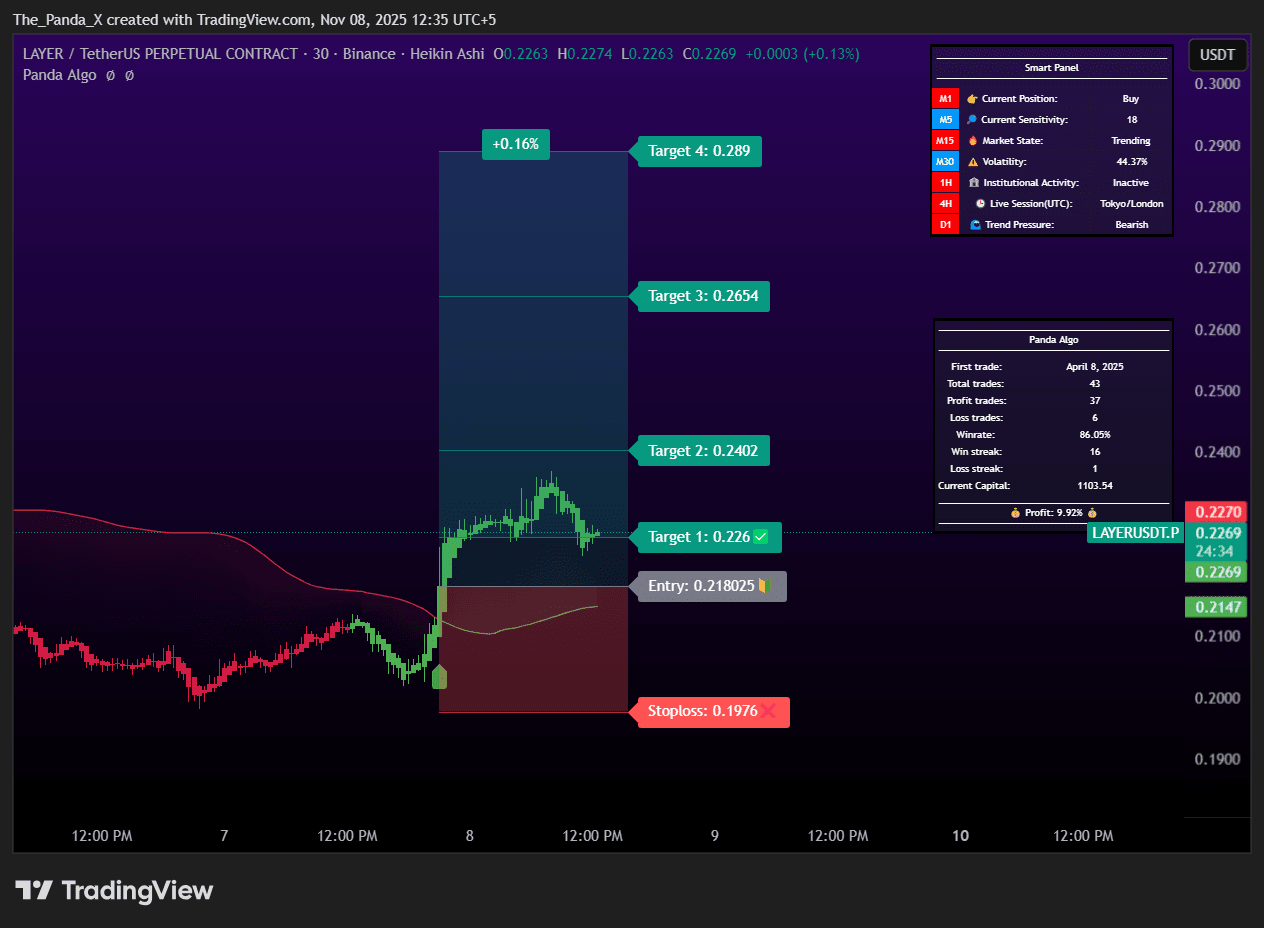Click the Loss trades: row label

pyautogui.click(x=976, y=418)
